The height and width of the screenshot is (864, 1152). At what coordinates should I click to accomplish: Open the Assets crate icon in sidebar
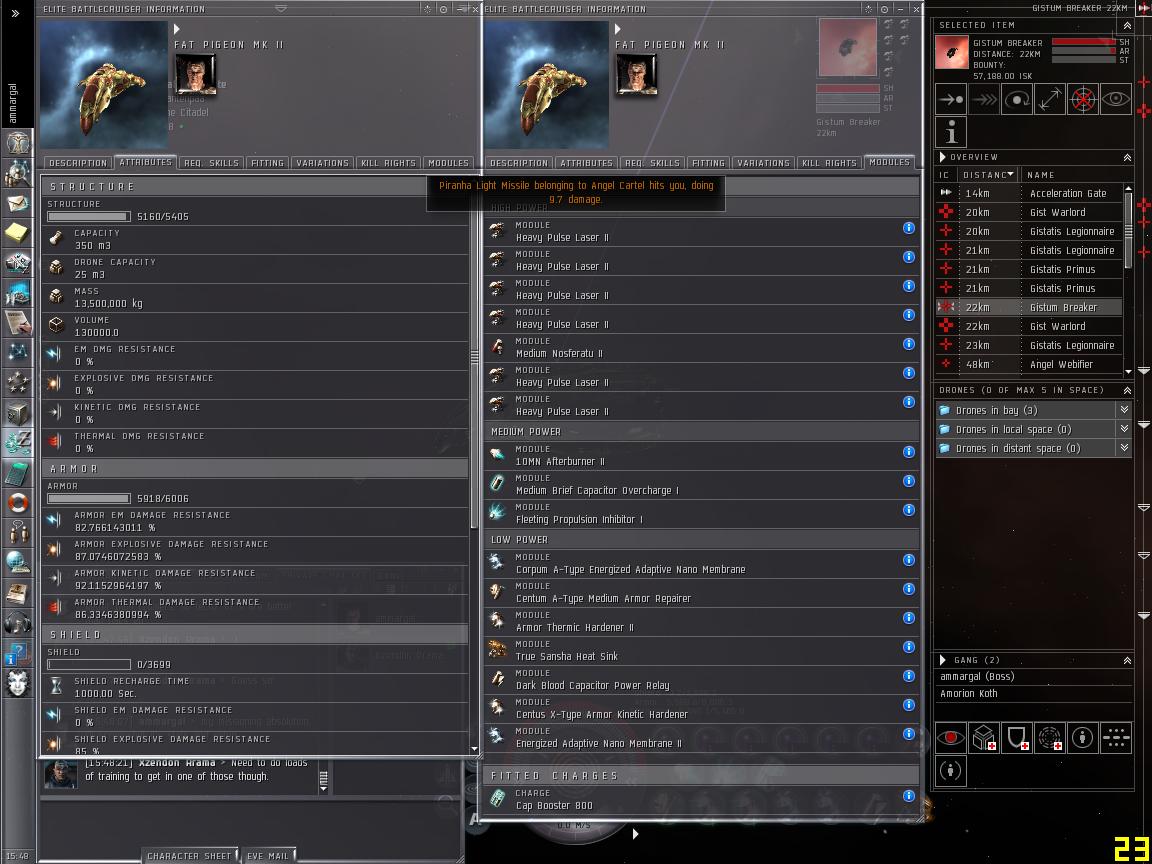pyautogui.click(x=17, y=414)
